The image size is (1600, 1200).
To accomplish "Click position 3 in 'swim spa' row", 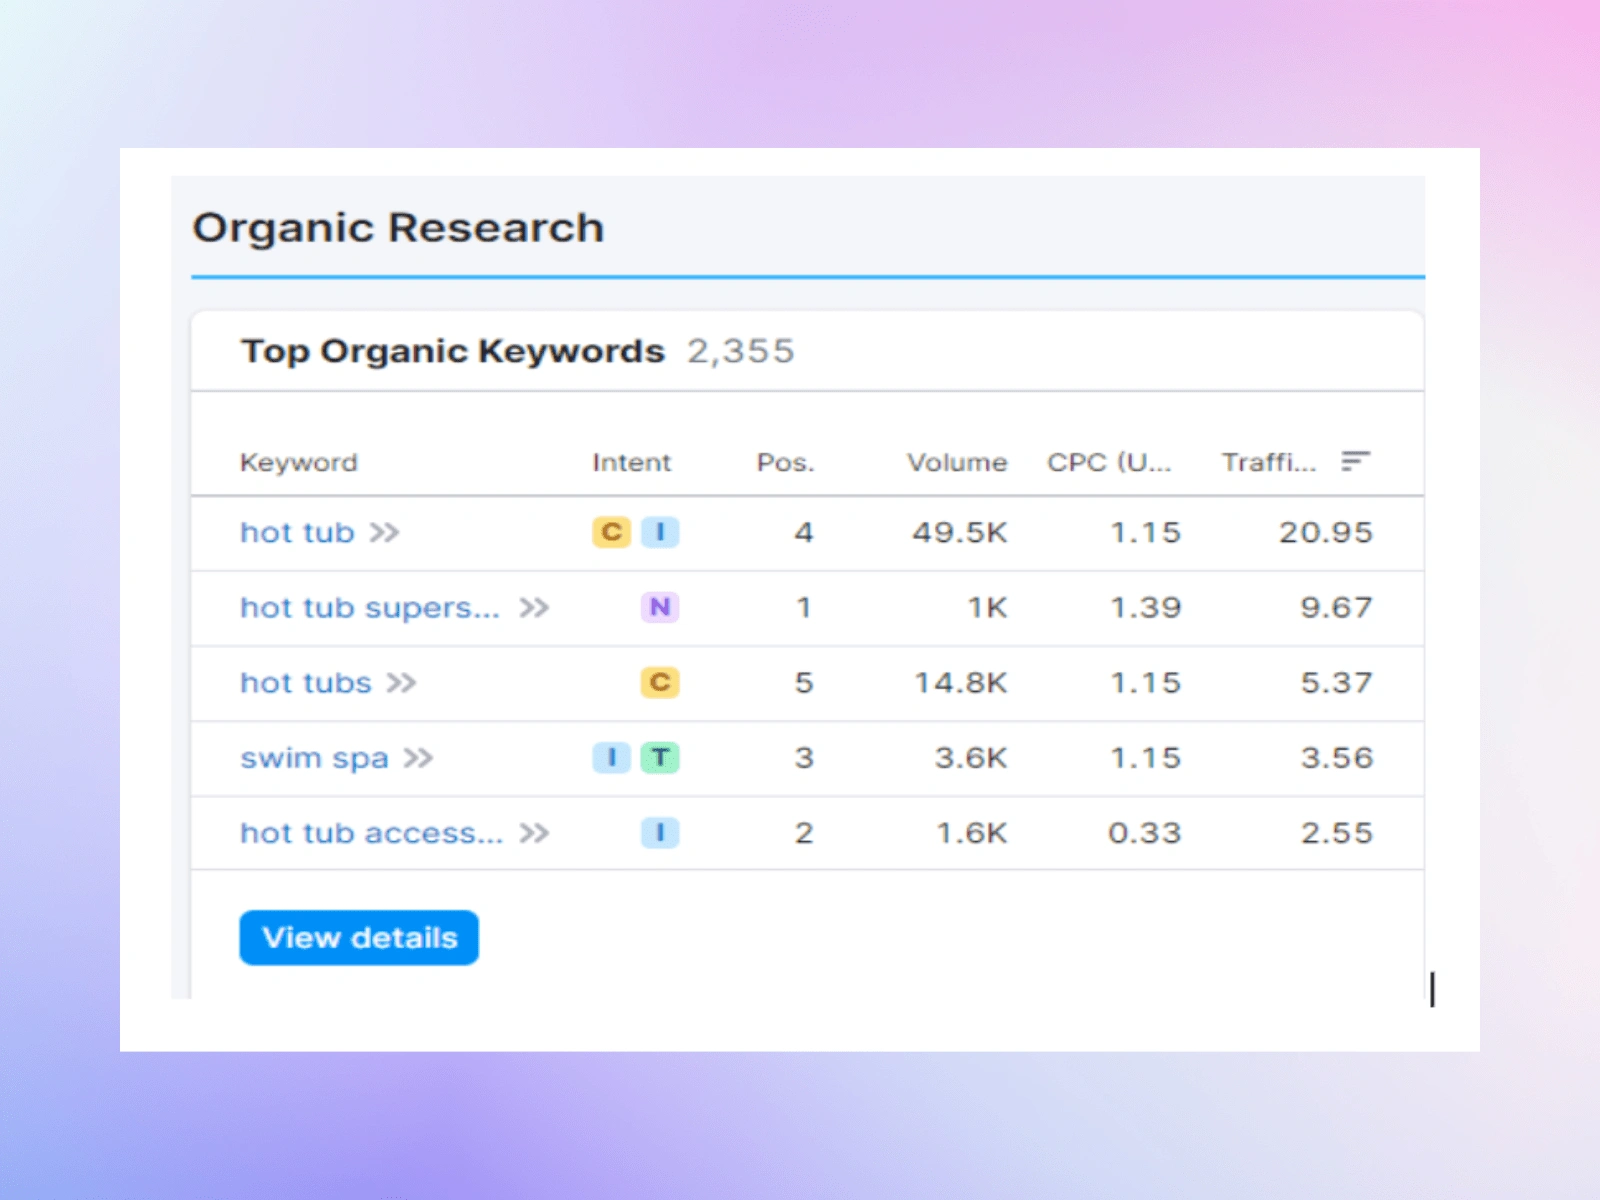I will [x=804, y=758].
